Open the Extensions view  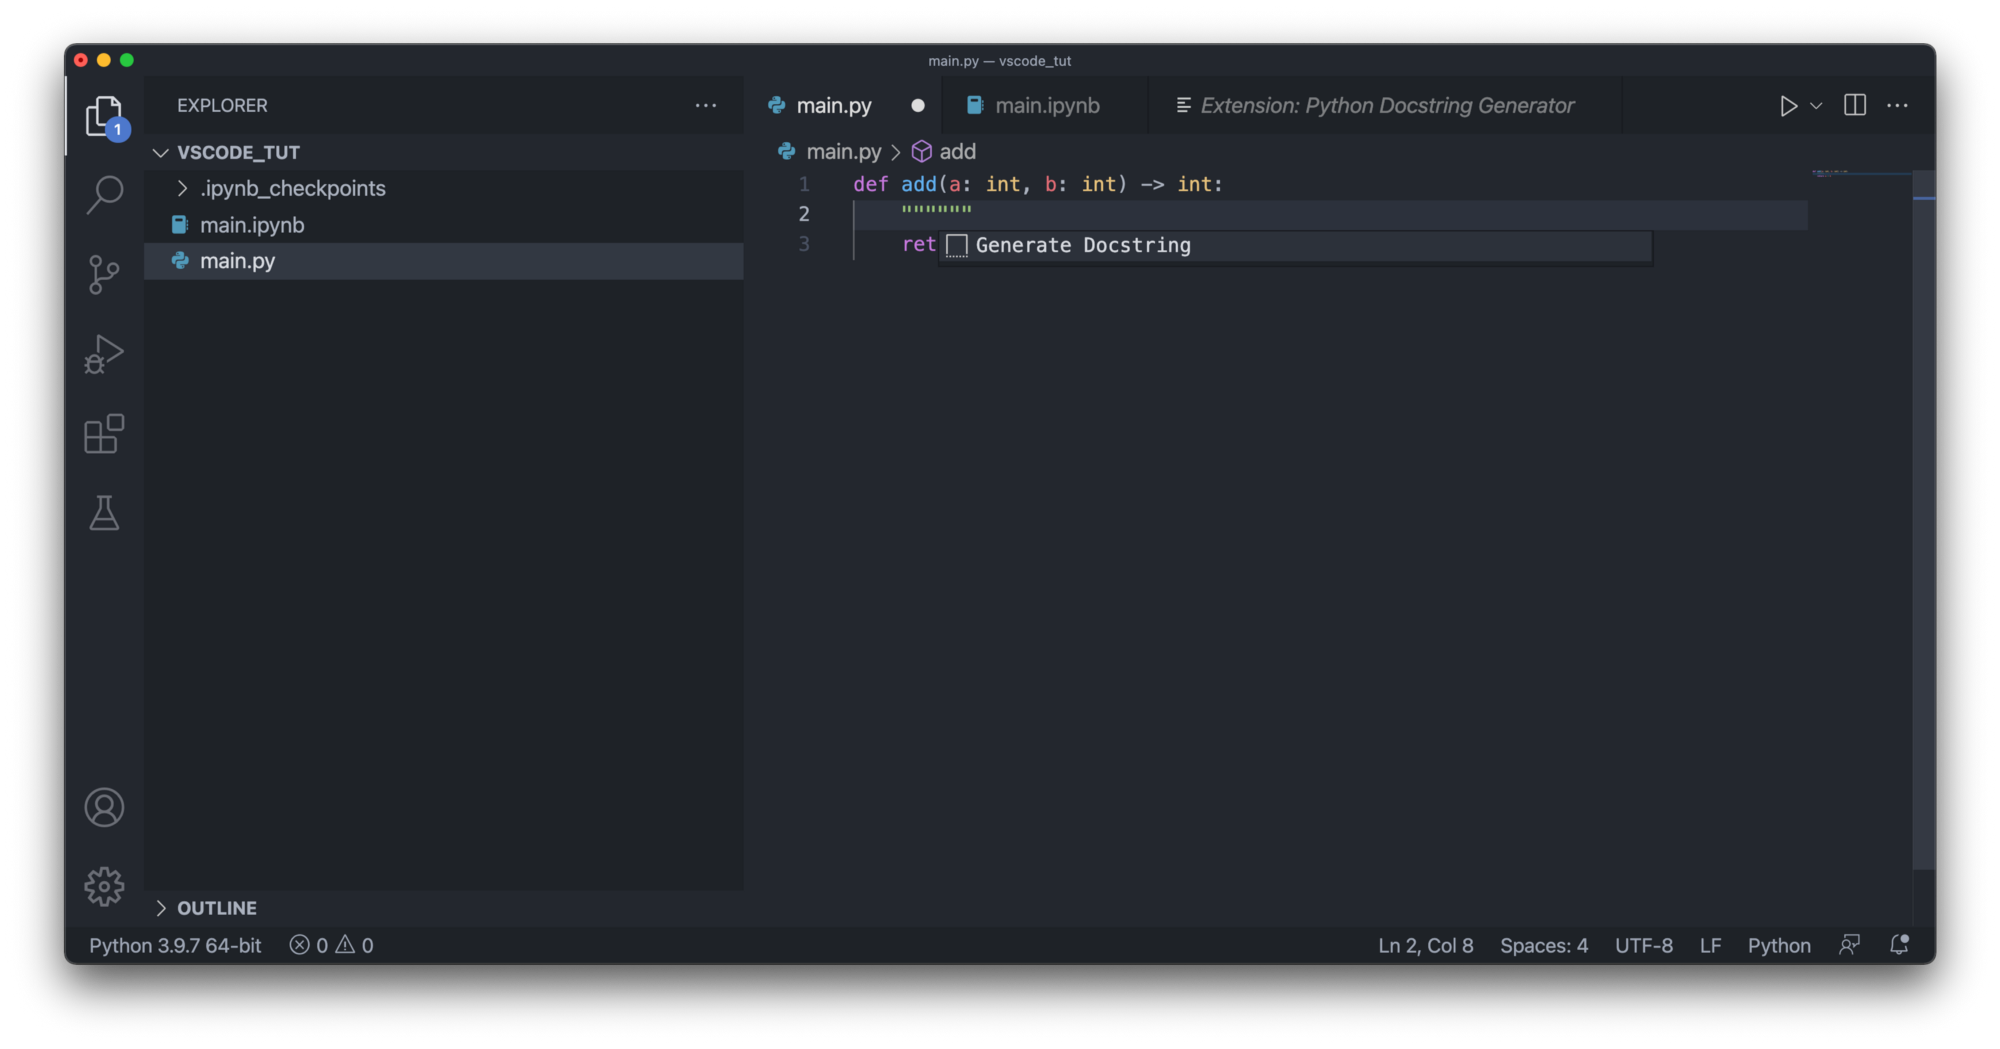coord(104,434)
